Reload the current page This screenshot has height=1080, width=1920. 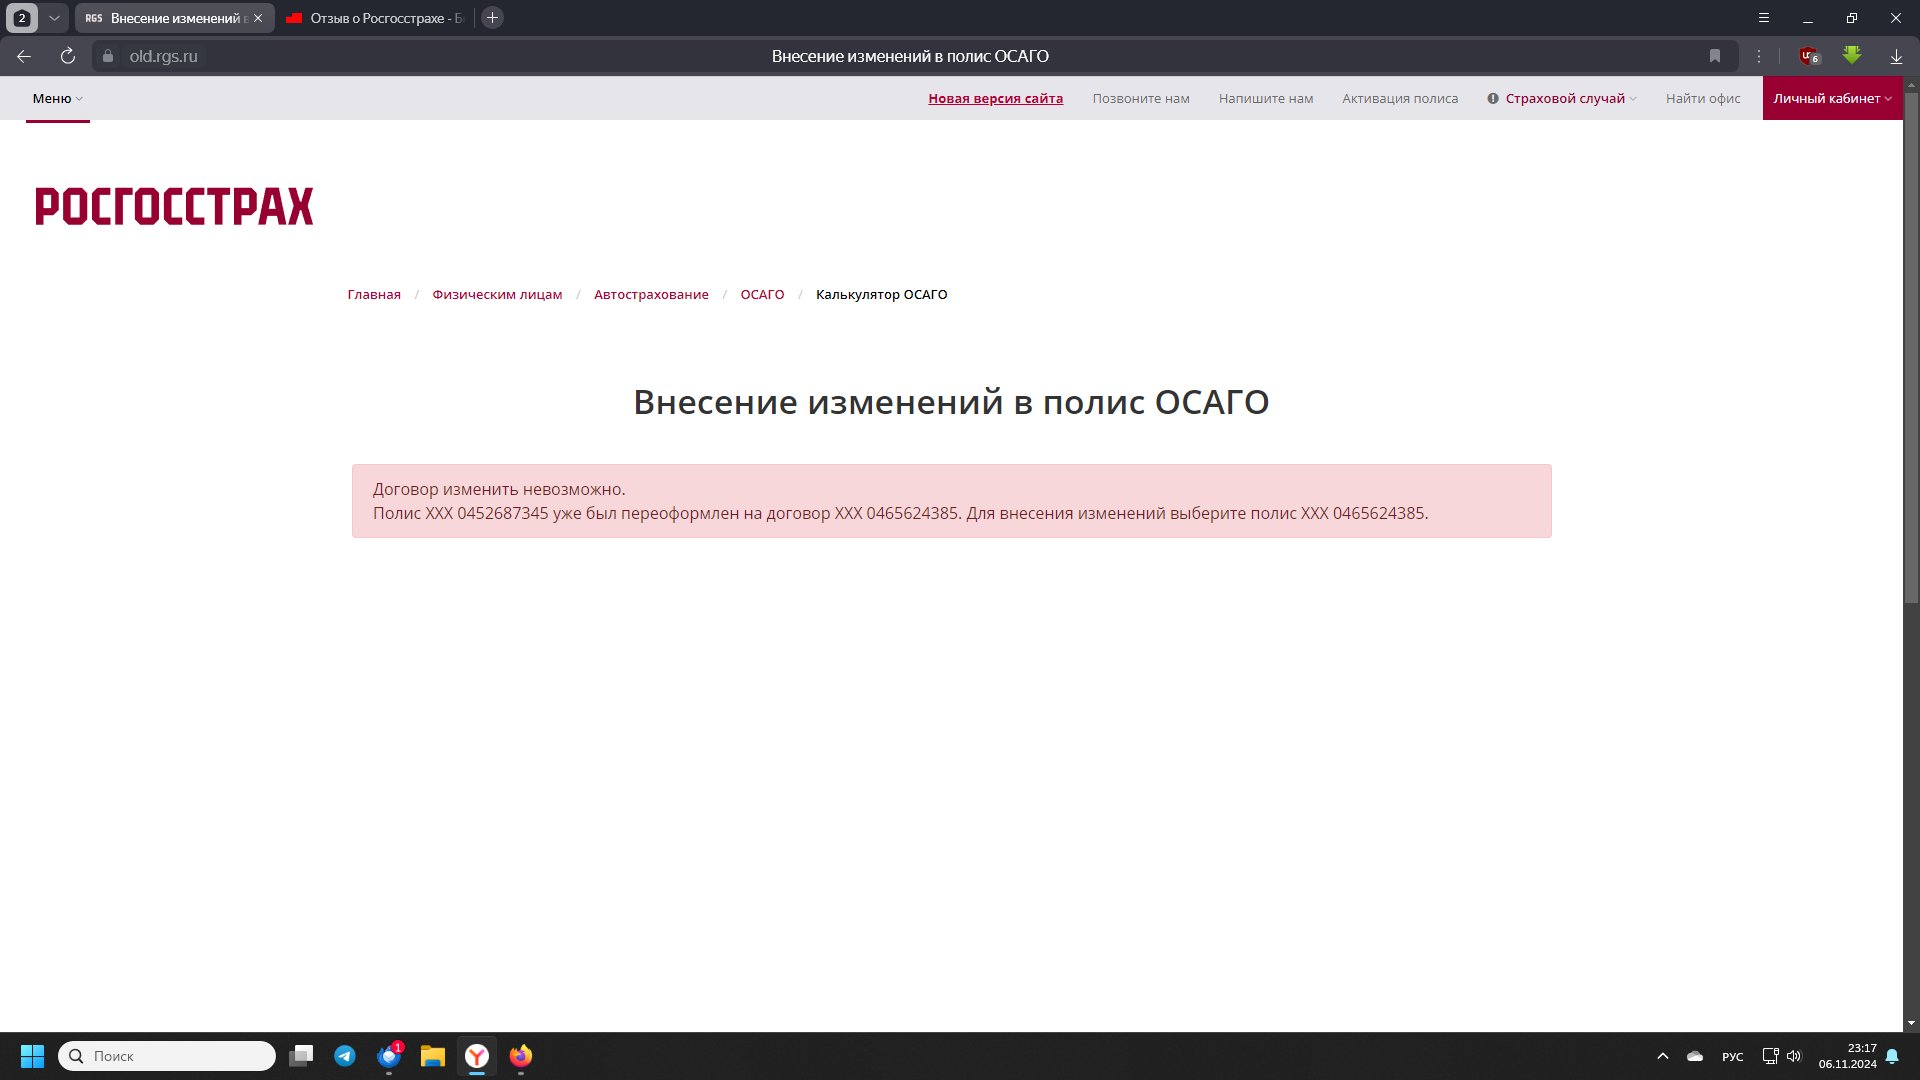pos(67,57)
